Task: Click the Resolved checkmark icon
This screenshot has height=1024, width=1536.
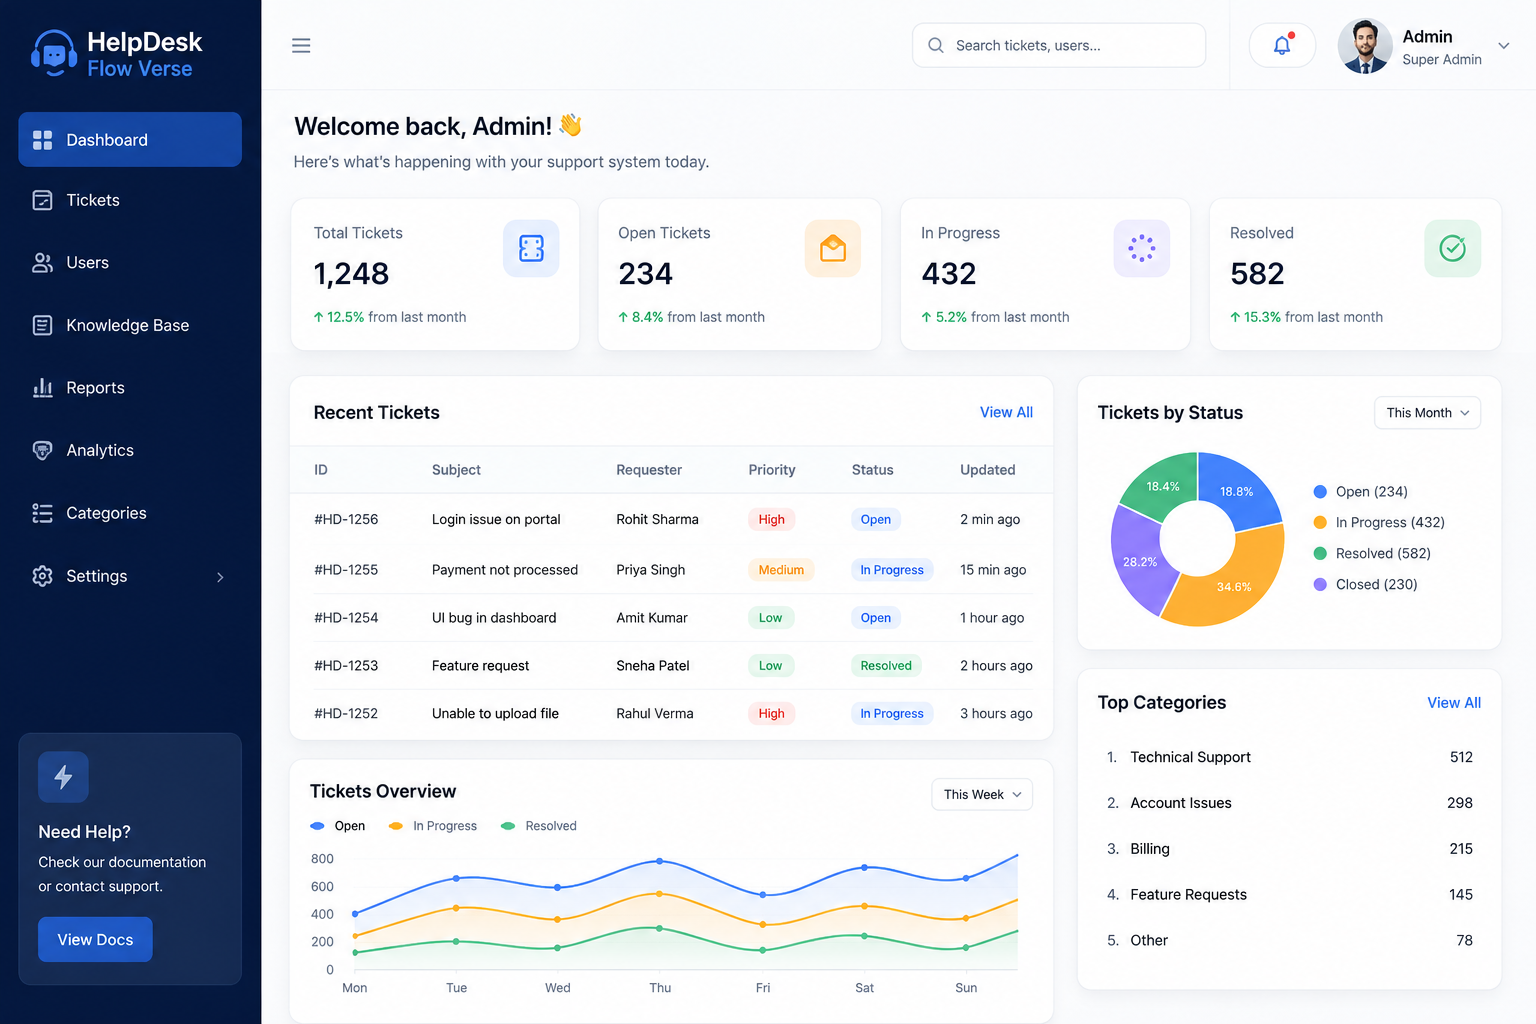Action: coord(1452,248)
